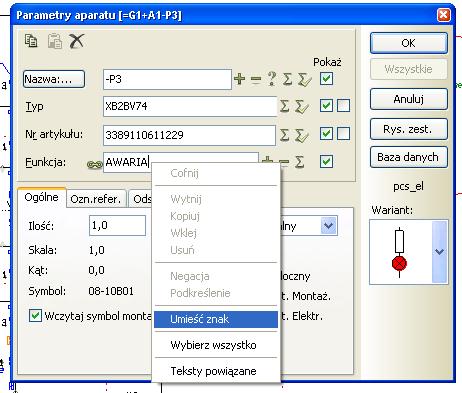The image size is (462, 393).
Task: Choose Wybierz wszystko from context menu
Action: coord(216,345)
